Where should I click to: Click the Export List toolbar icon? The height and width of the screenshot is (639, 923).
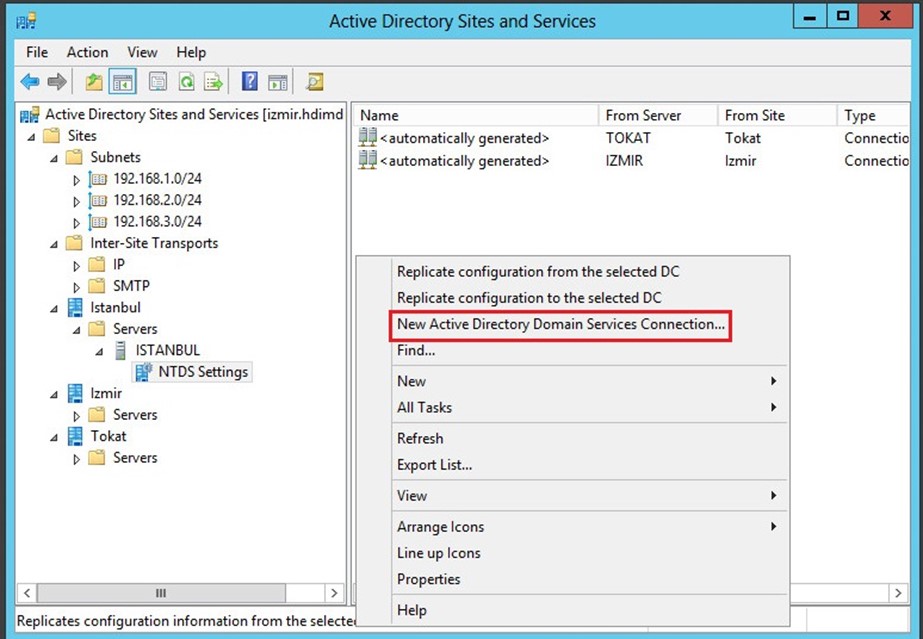[213, 82]
